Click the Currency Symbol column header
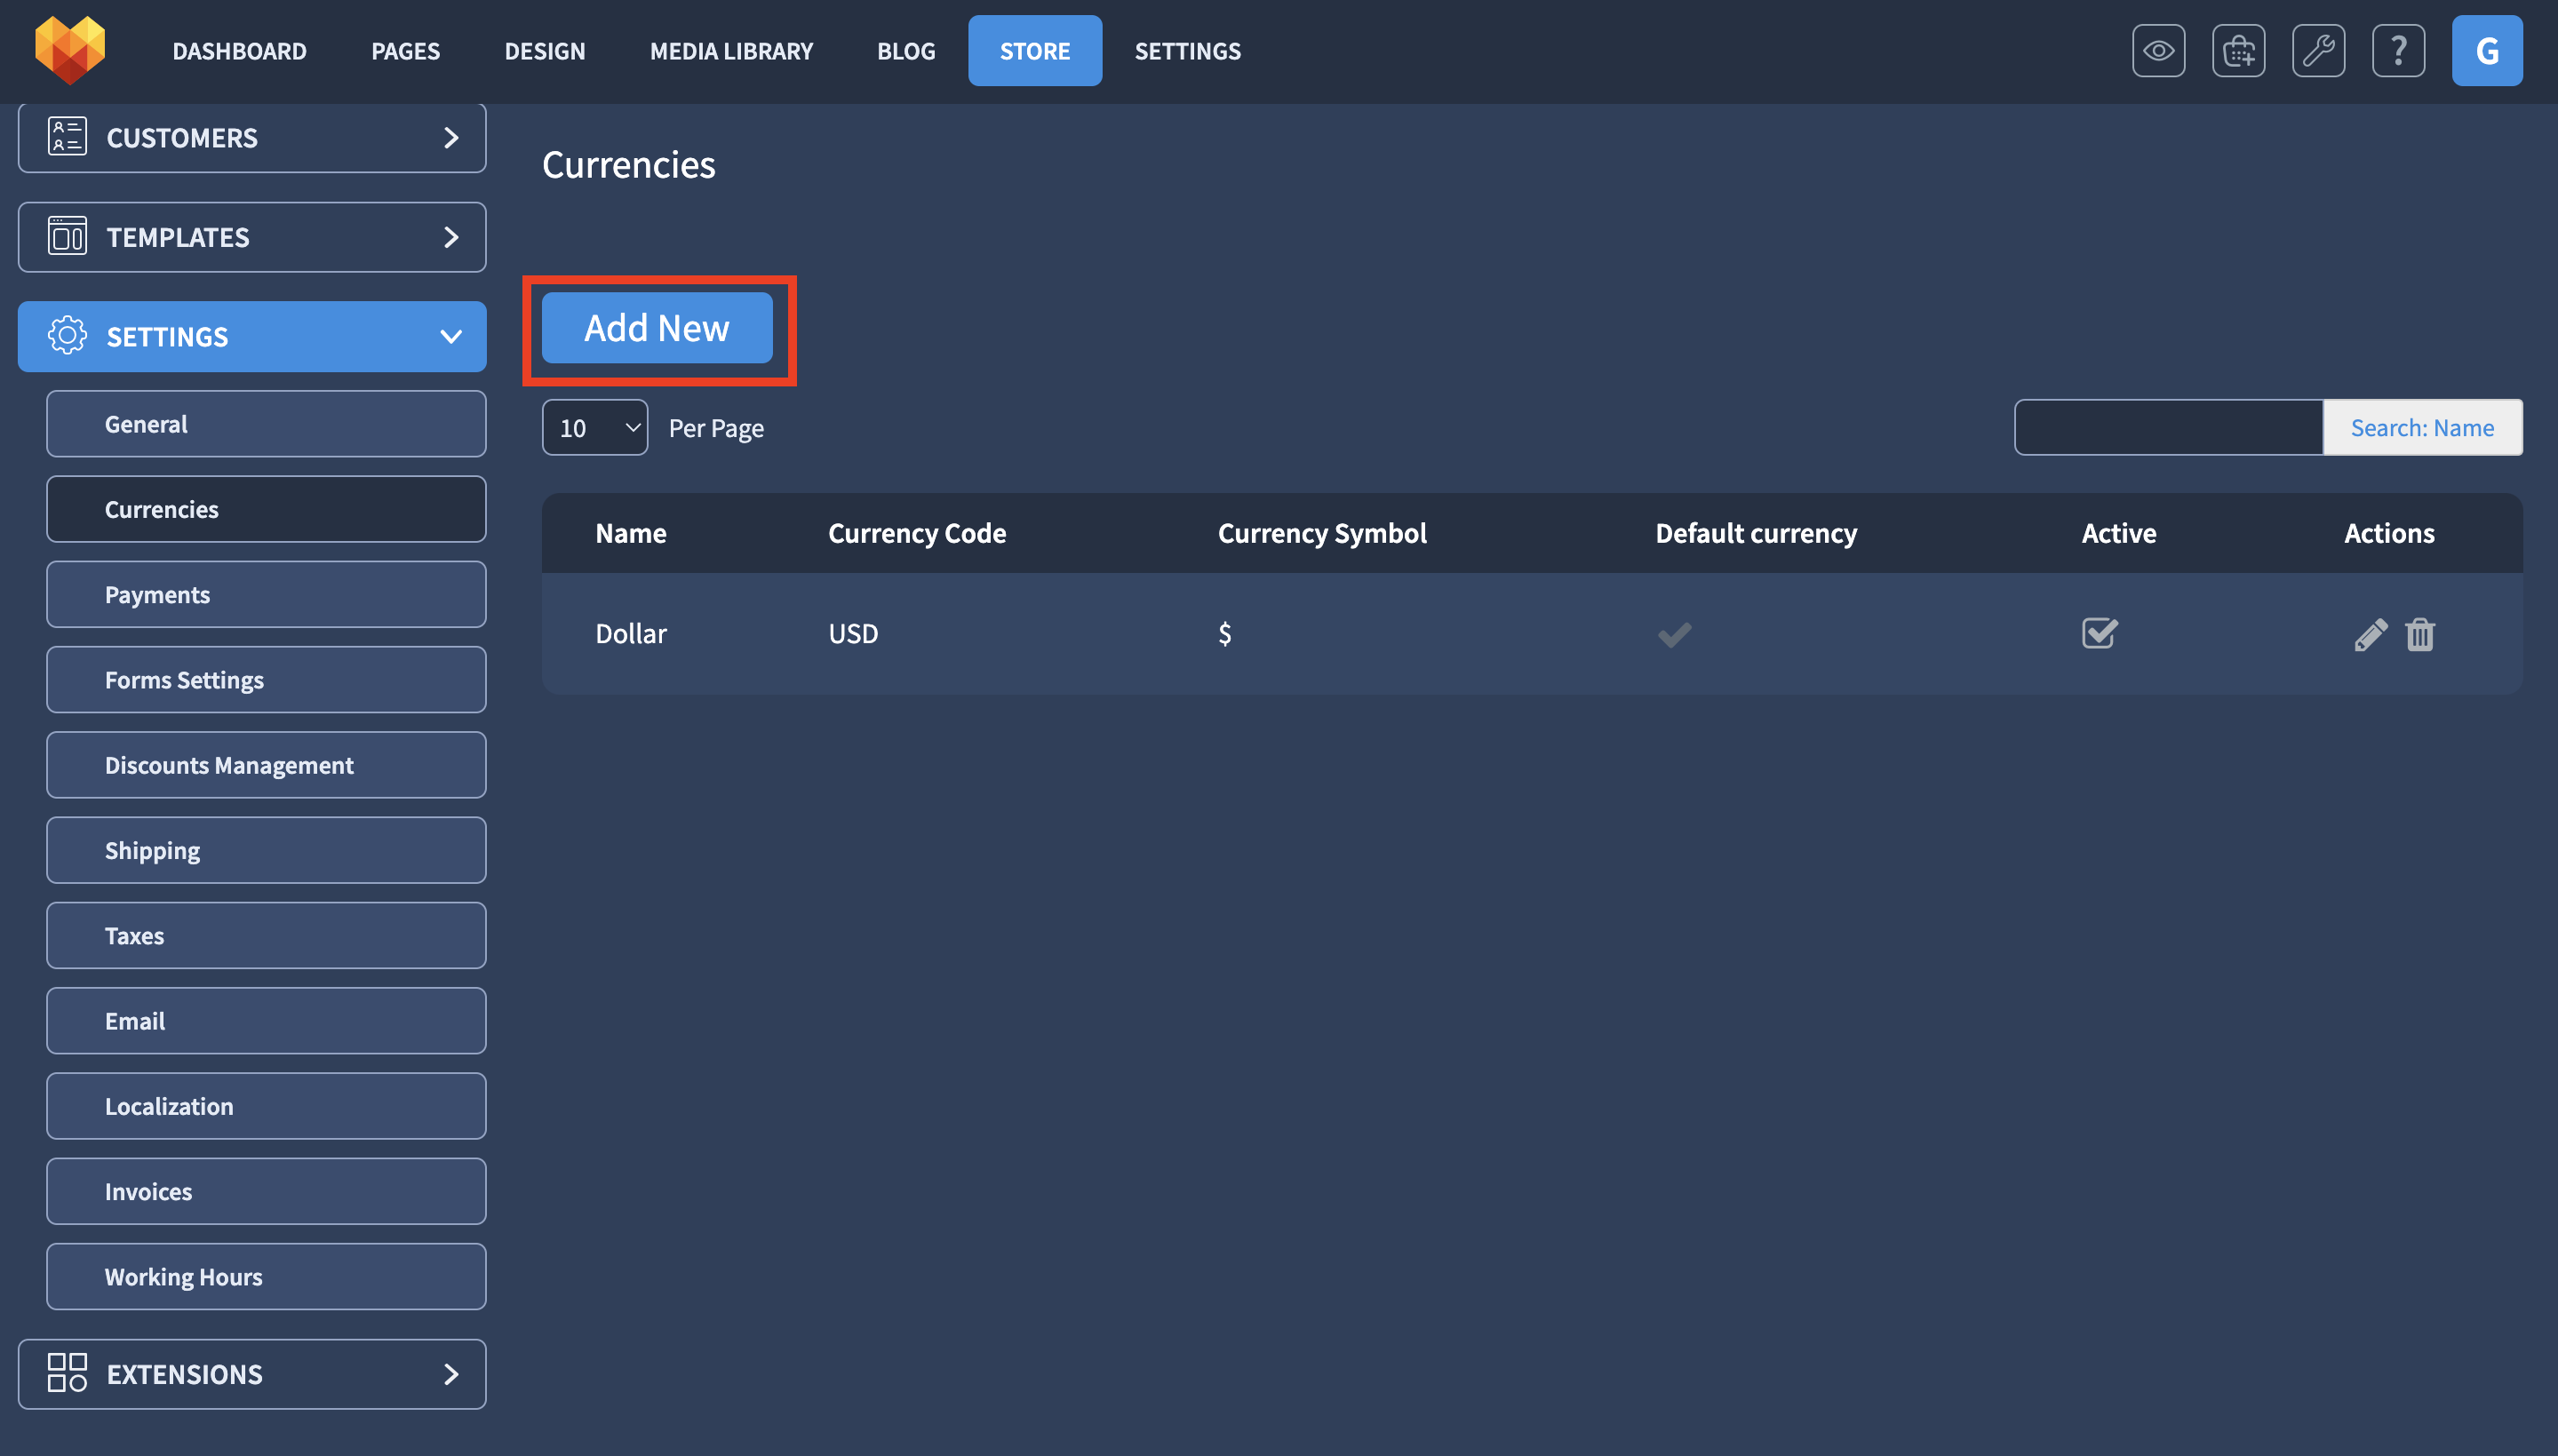The height and width of the screenshot is (1456, 2558). pyautogui.click(x=1322, y=533)
